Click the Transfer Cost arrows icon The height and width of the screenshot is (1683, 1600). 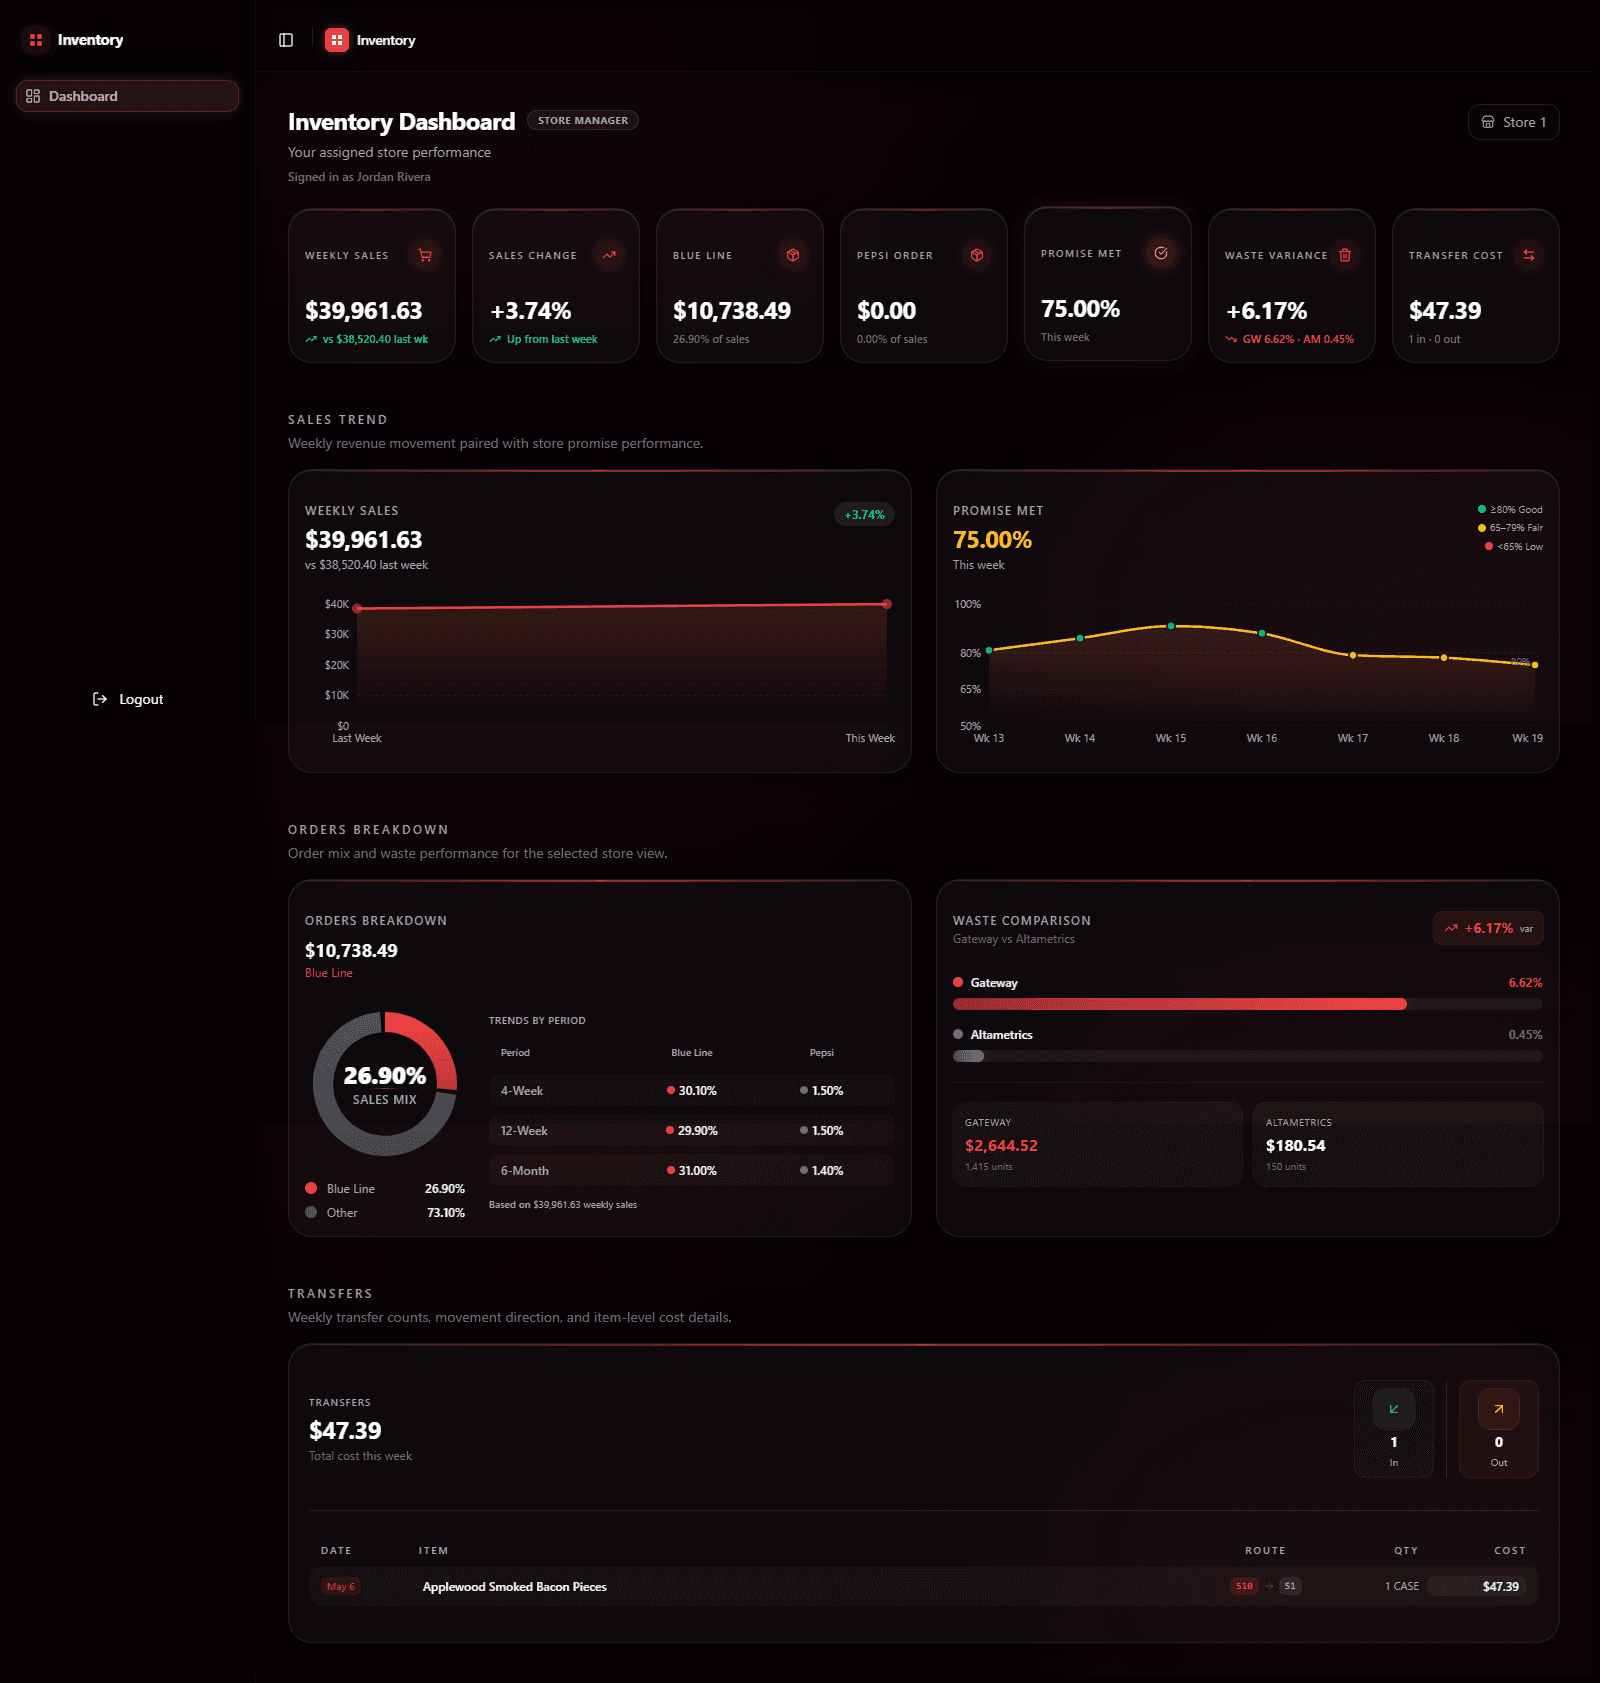coord(1529,255)
